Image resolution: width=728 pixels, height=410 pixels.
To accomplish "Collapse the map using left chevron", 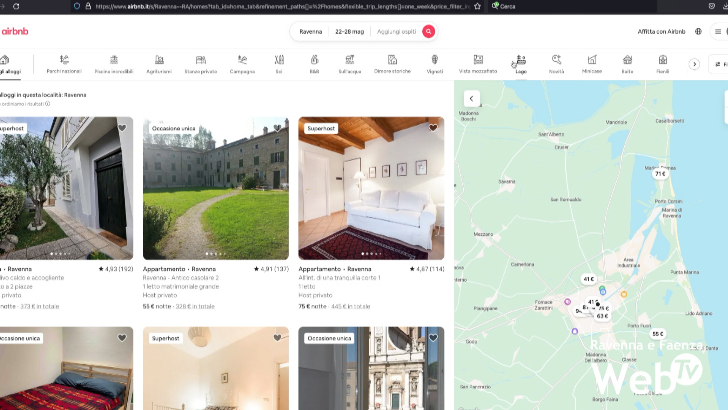I will pos(471,98).
